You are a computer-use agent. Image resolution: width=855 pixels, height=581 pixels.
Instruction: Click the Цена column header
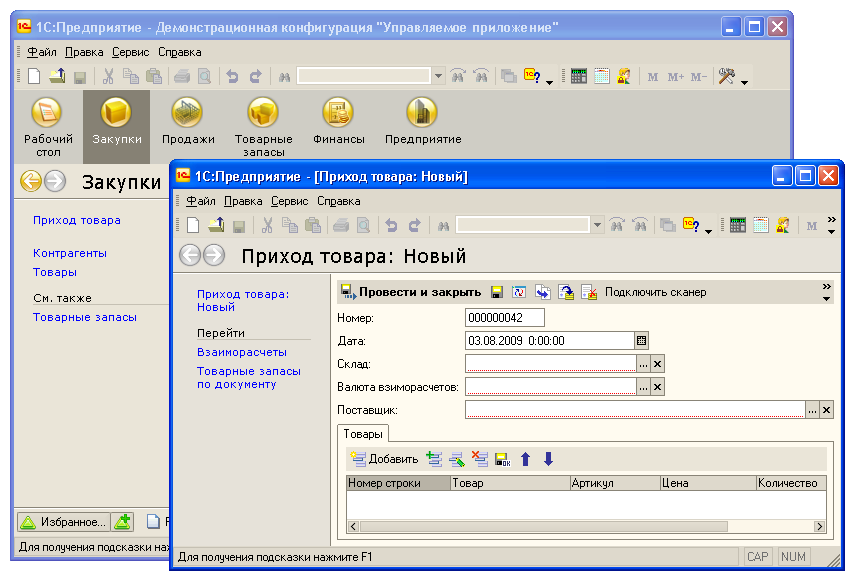(x=708, y=483)
